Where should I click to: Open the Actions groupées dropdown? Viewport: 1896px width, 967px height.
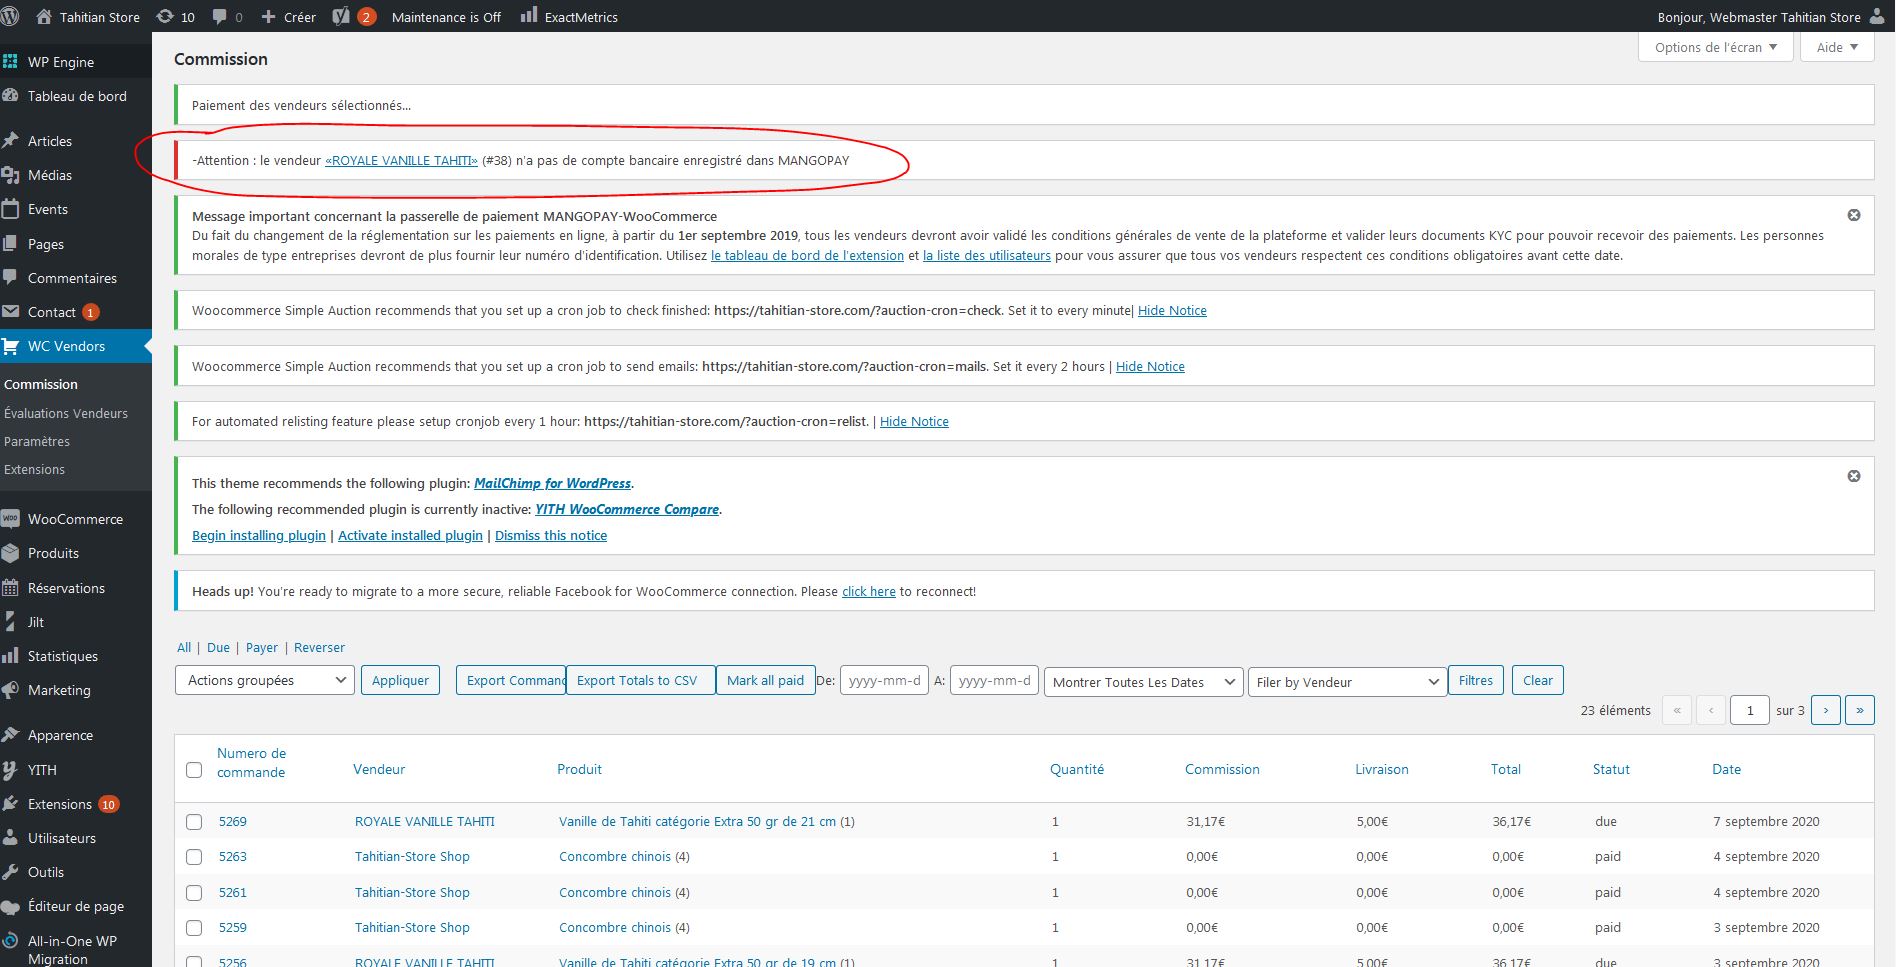click(265, 680)
